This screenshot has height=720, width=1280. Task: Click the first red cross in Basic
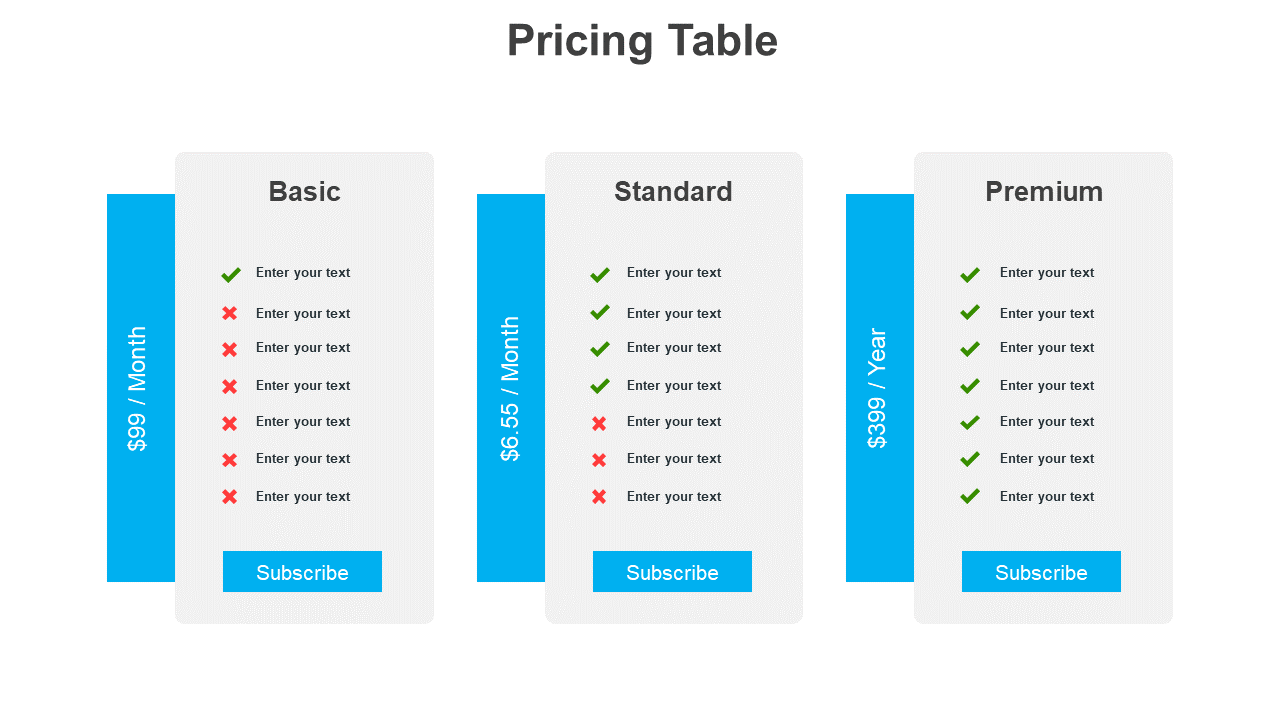click(x=230, y=313)
